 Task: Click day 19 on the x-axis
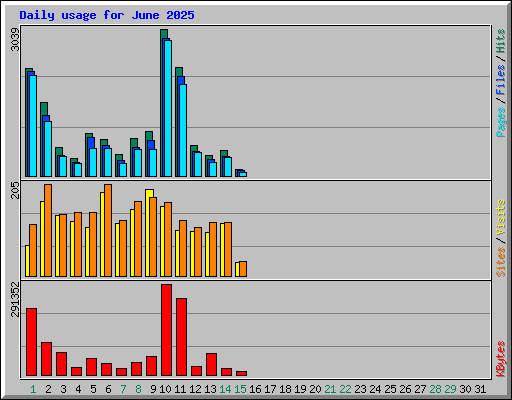point(300,389)
